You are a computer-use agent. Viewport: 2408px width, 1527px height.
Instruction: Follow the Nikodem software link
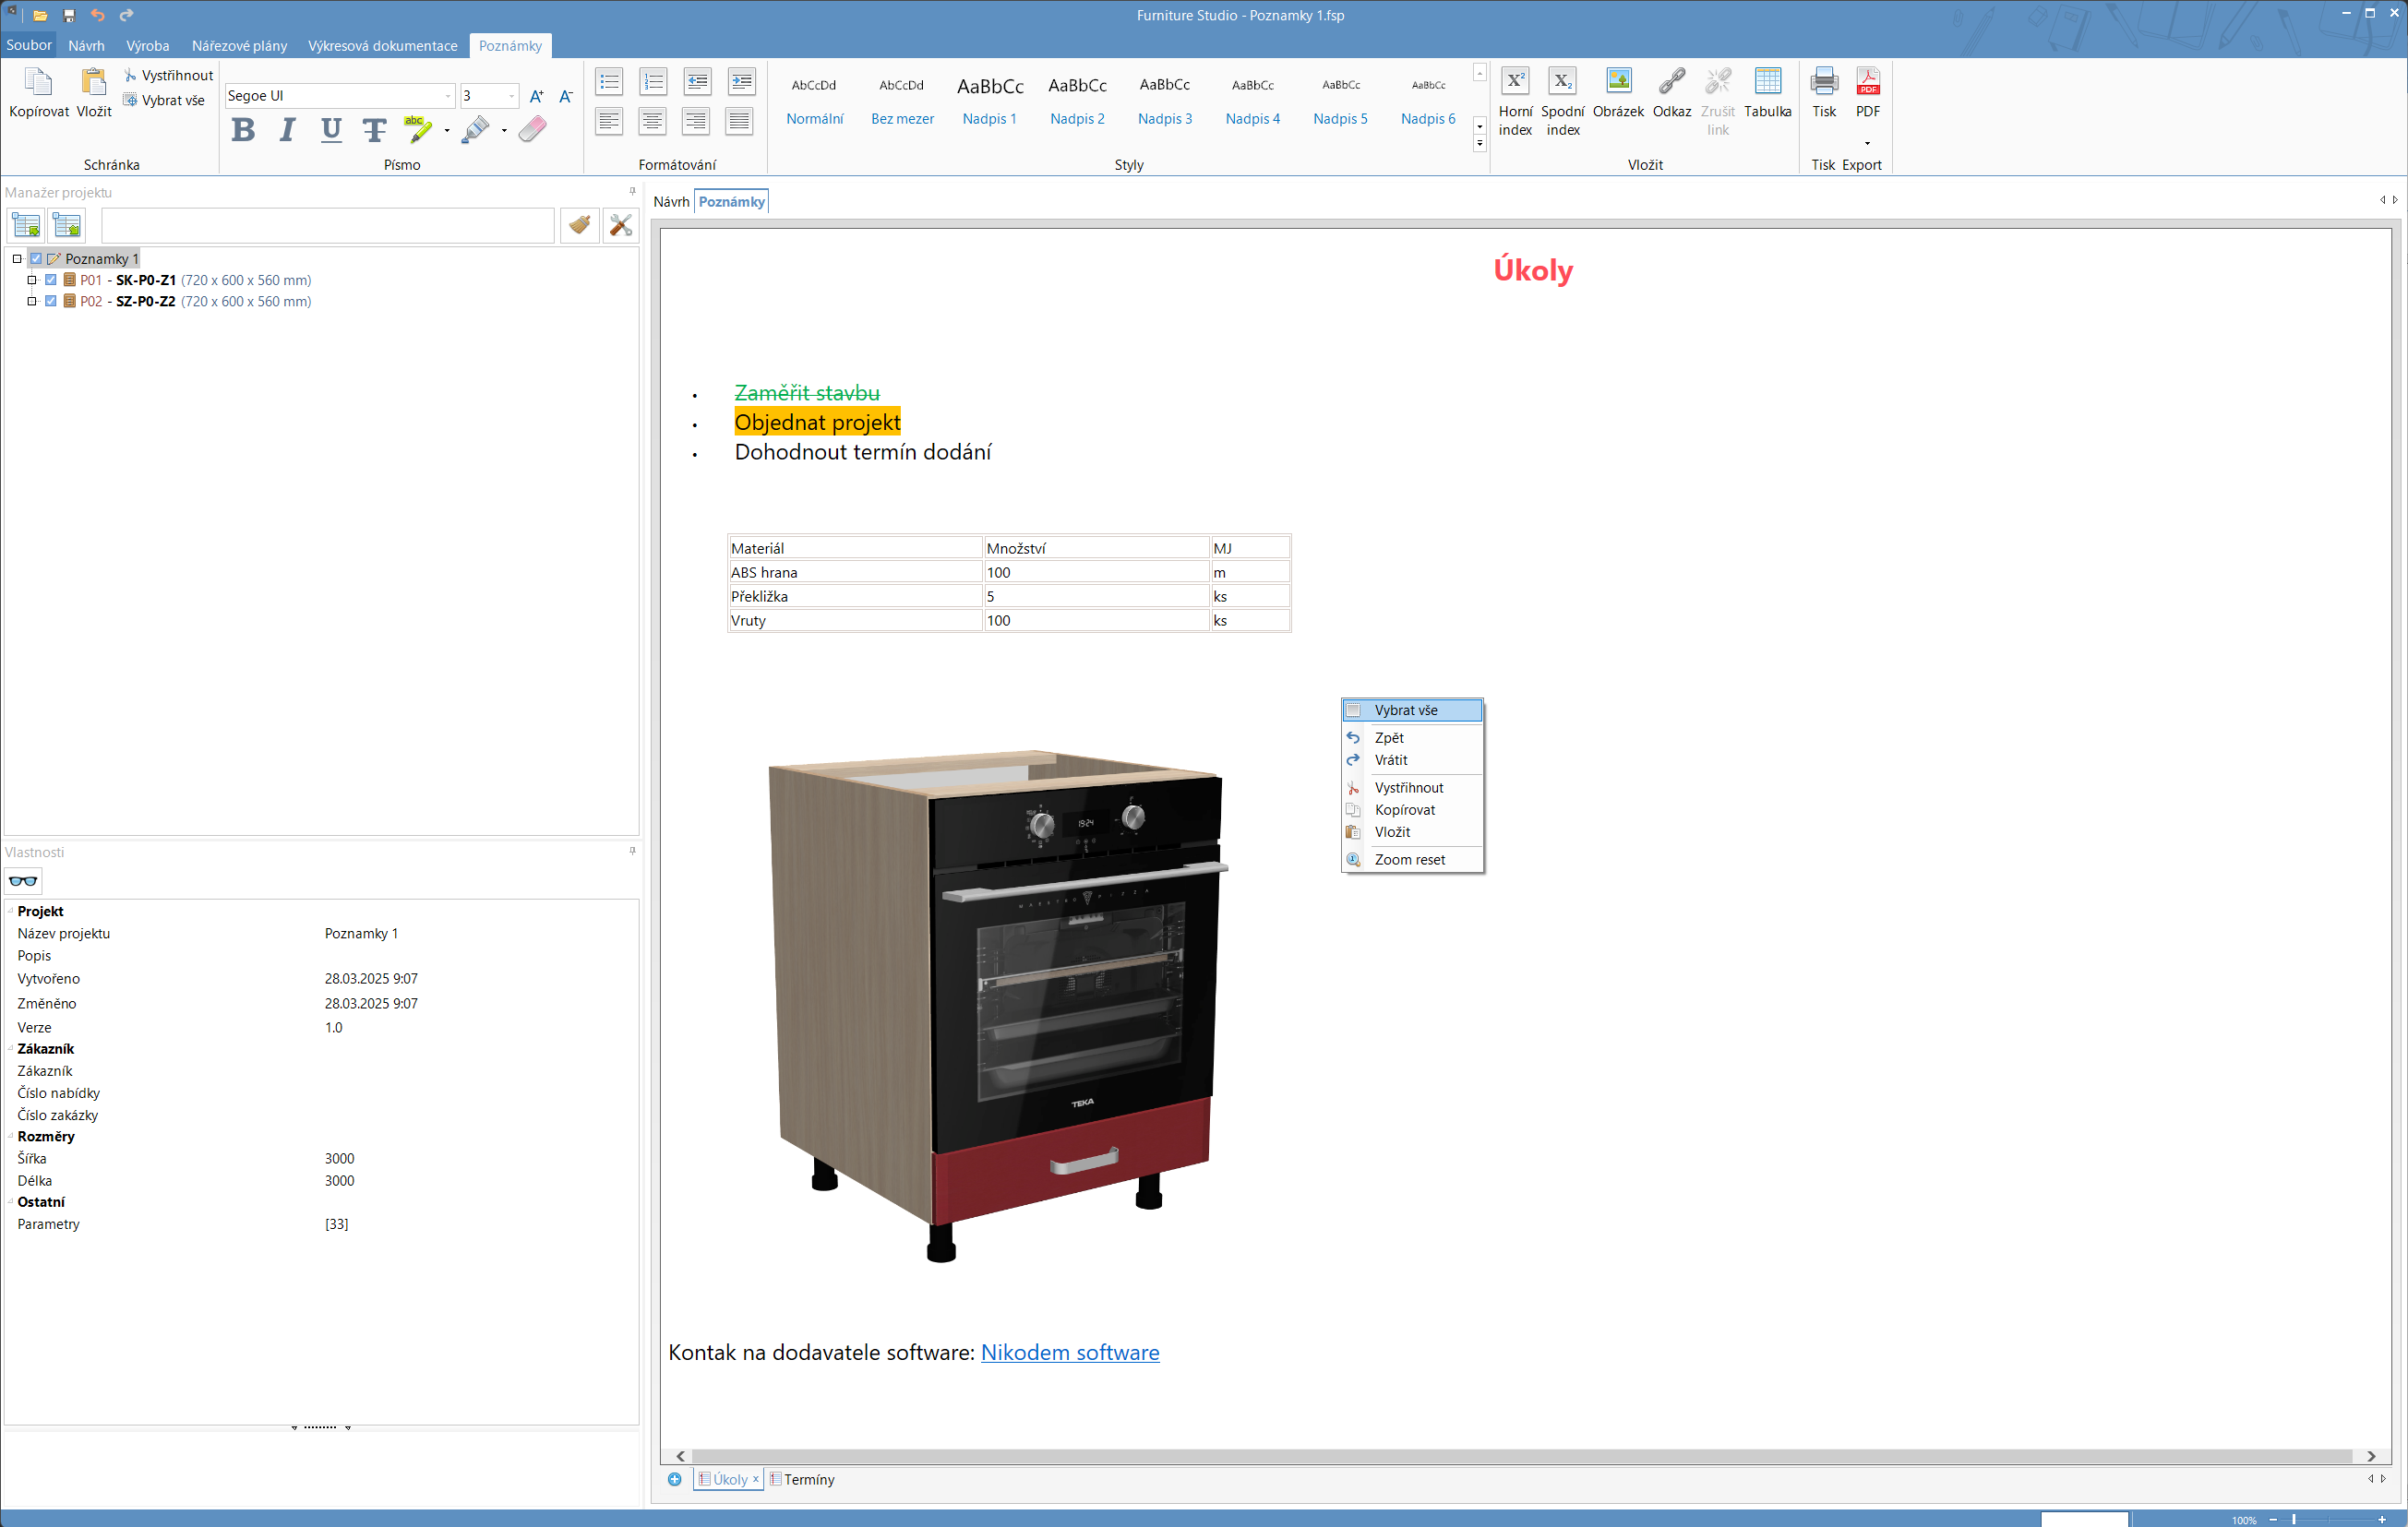tap(1070, 1352)
